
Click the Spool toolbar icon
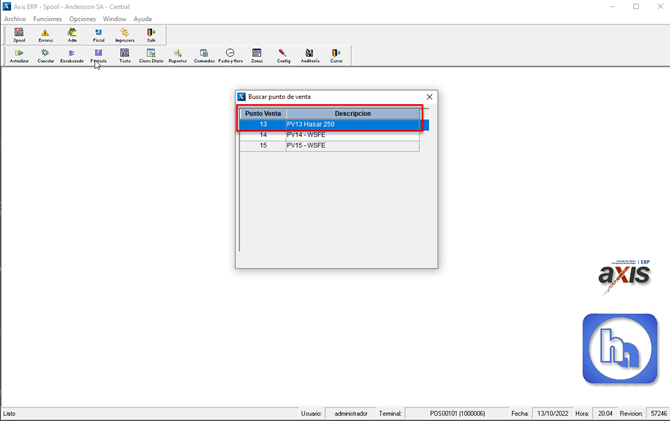[19, 35]
